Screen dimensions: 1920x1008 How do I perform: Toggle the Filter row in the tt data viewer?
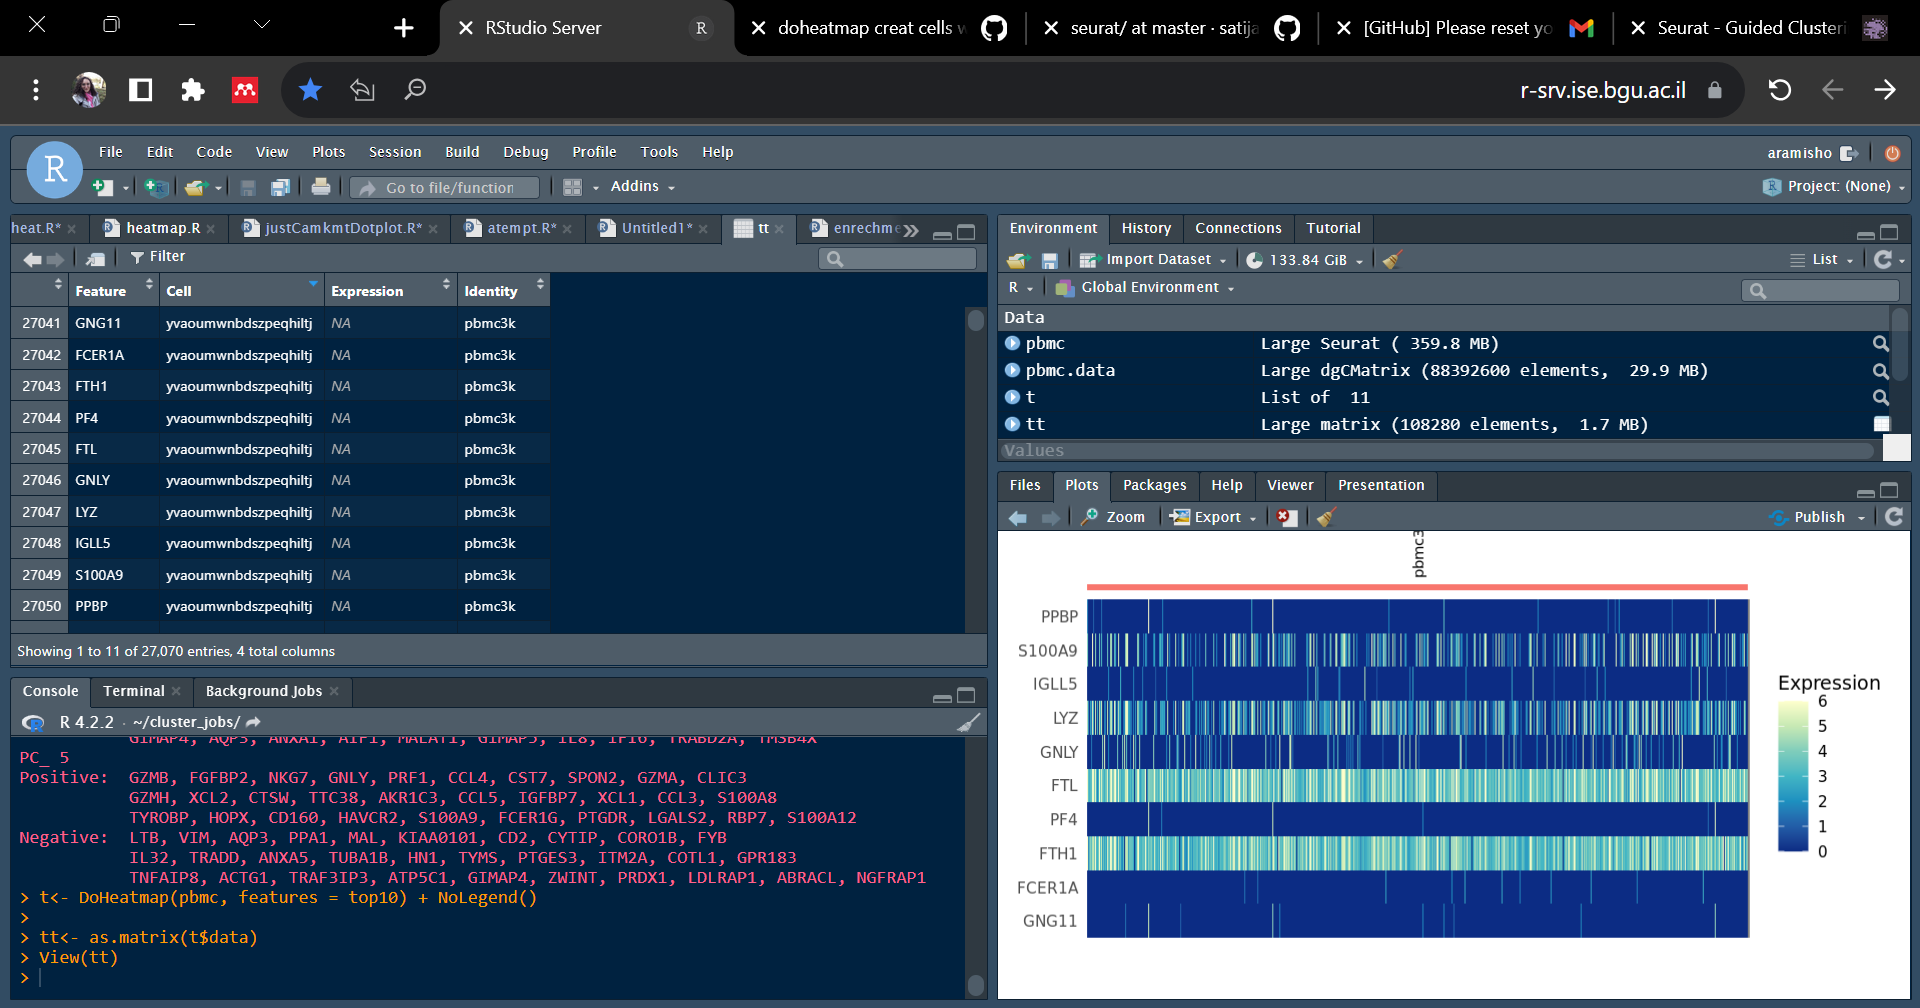pos(157,257)
